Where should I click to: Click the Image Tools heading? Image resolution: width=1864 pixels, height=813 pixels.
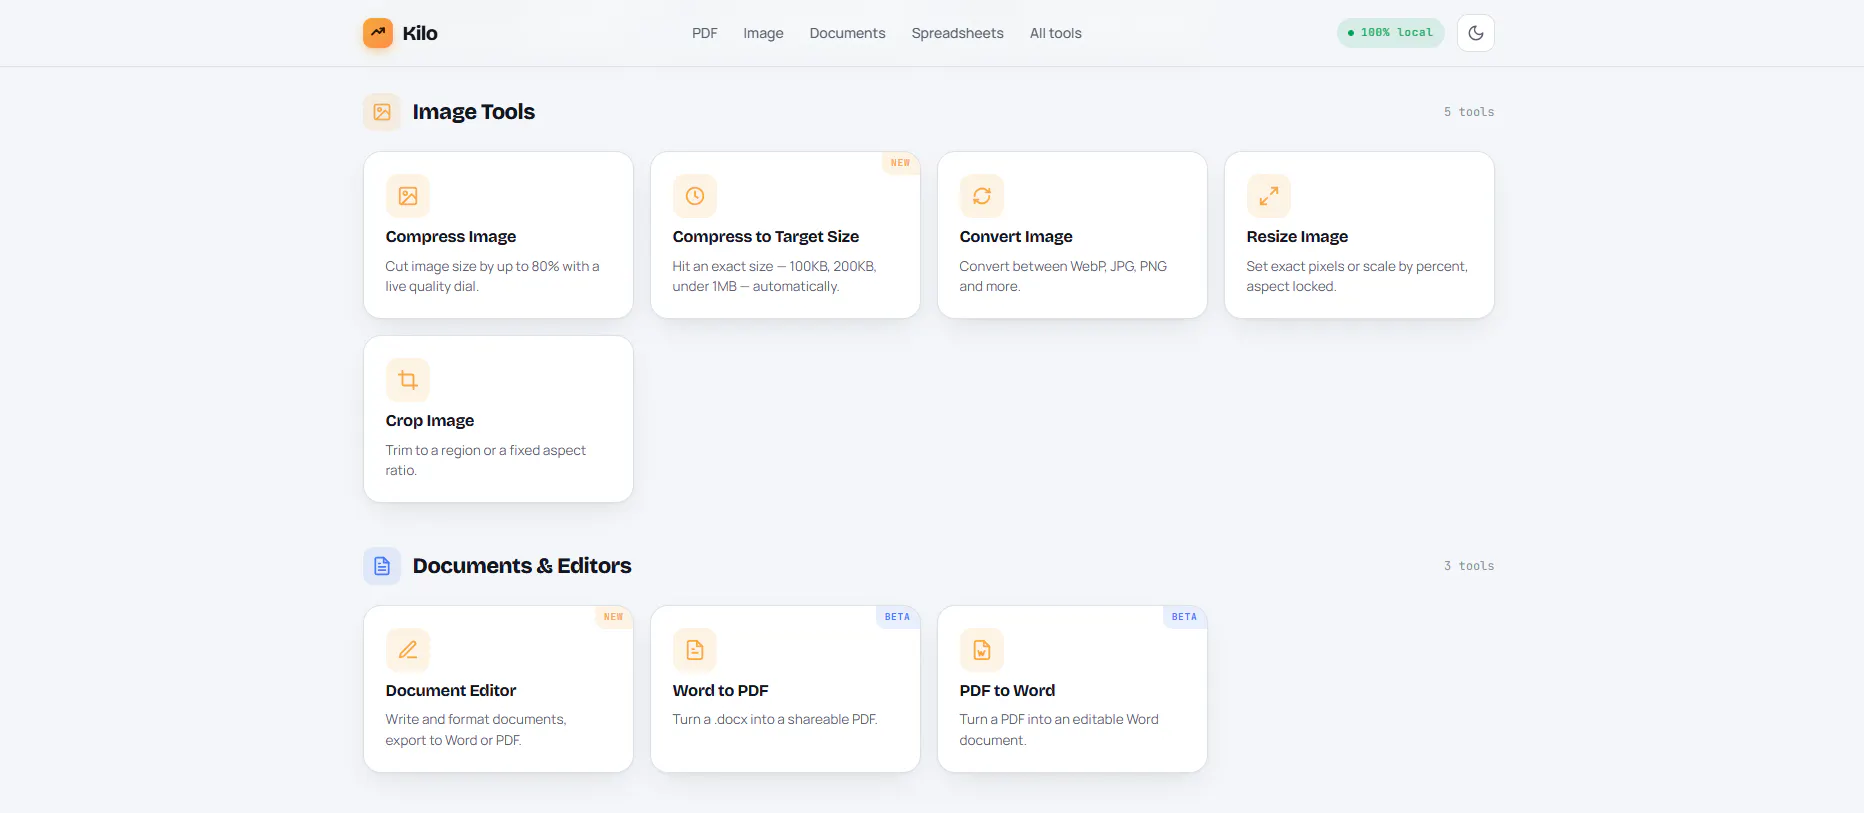click(474, 112)
